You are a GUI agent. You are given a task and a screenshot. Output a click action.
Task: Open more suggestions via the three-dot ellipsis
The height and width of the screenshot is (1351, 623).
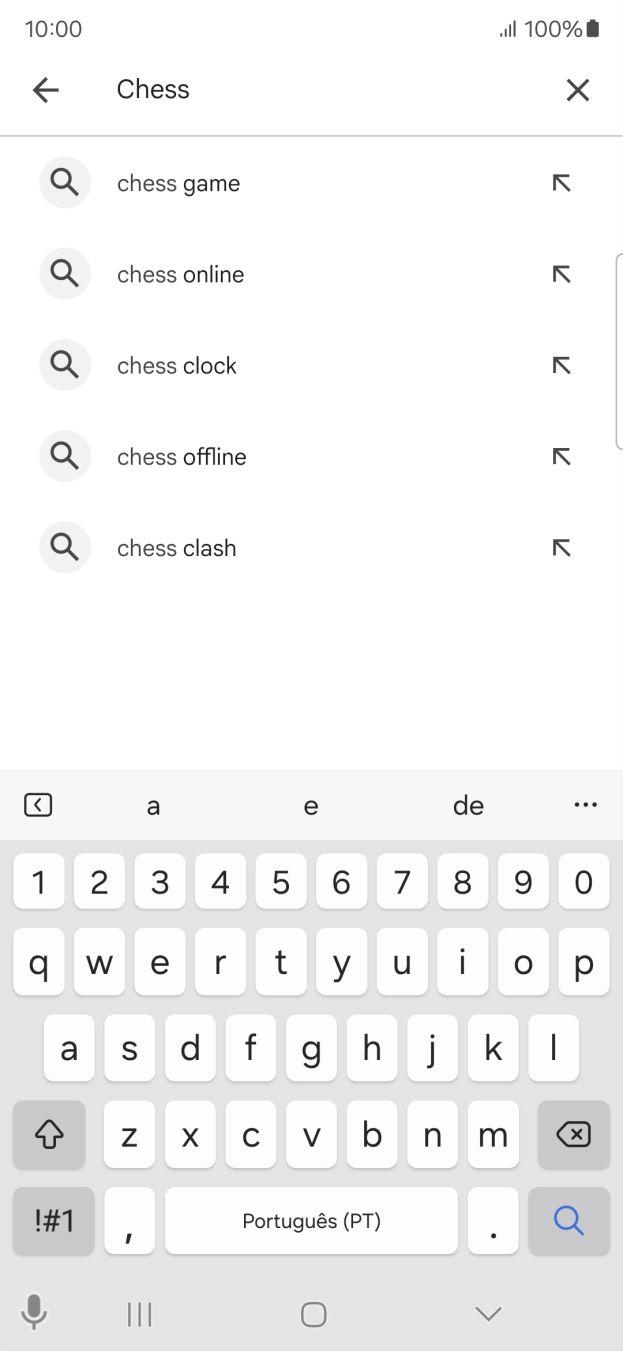(585, 804)
